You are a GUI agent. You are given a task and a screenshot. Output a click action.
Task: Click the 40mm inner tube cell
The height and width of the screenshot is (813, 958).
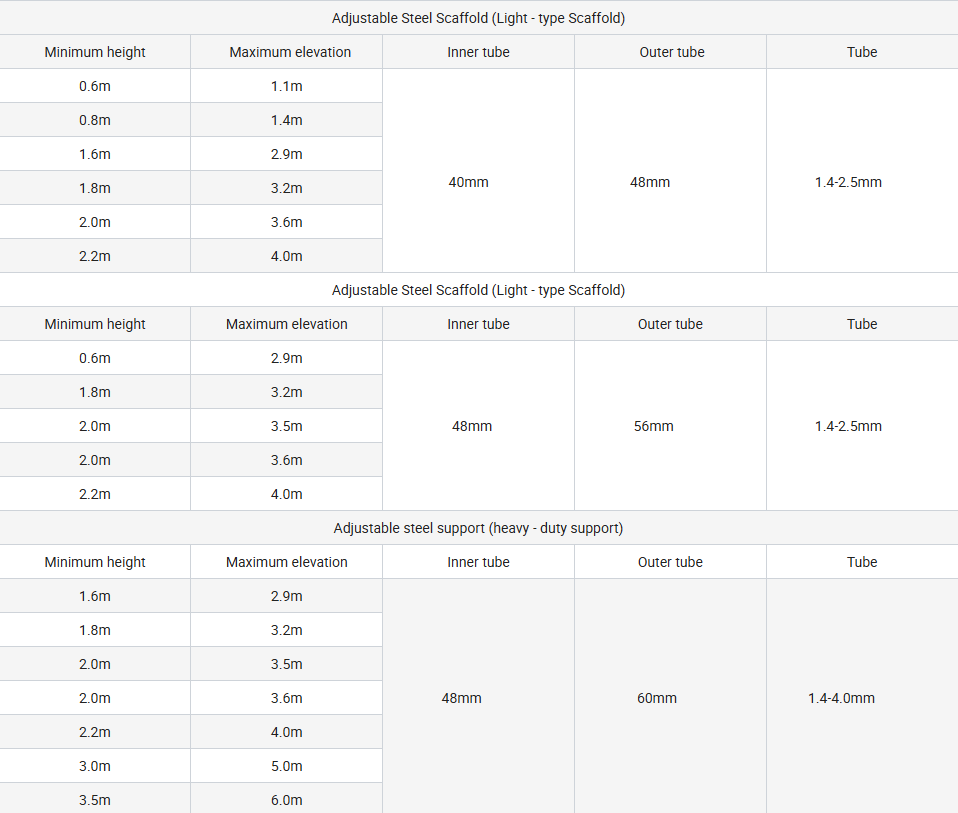pyautogui.click(x=468, y=182)
